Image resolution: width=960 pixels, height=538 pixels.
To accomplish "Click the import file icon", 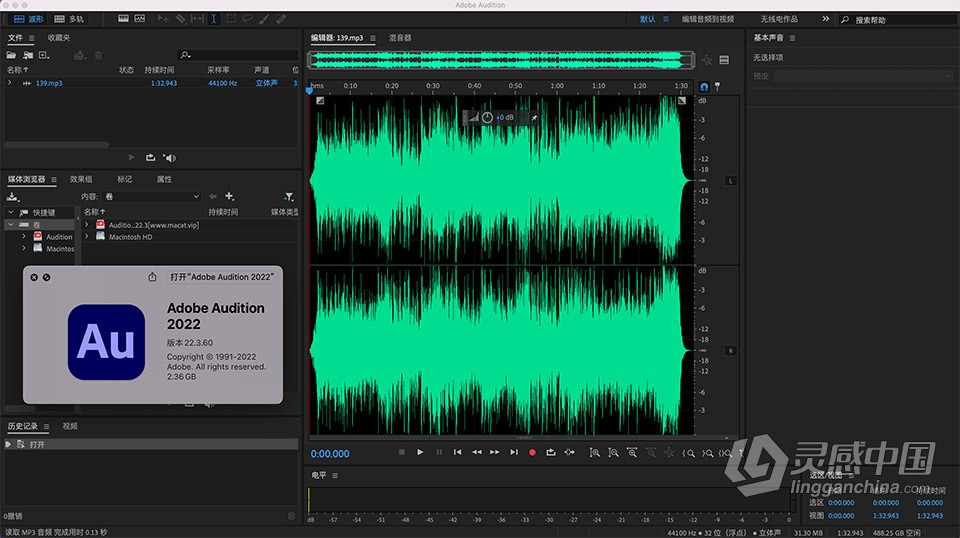I will click(x=28, y=55).
